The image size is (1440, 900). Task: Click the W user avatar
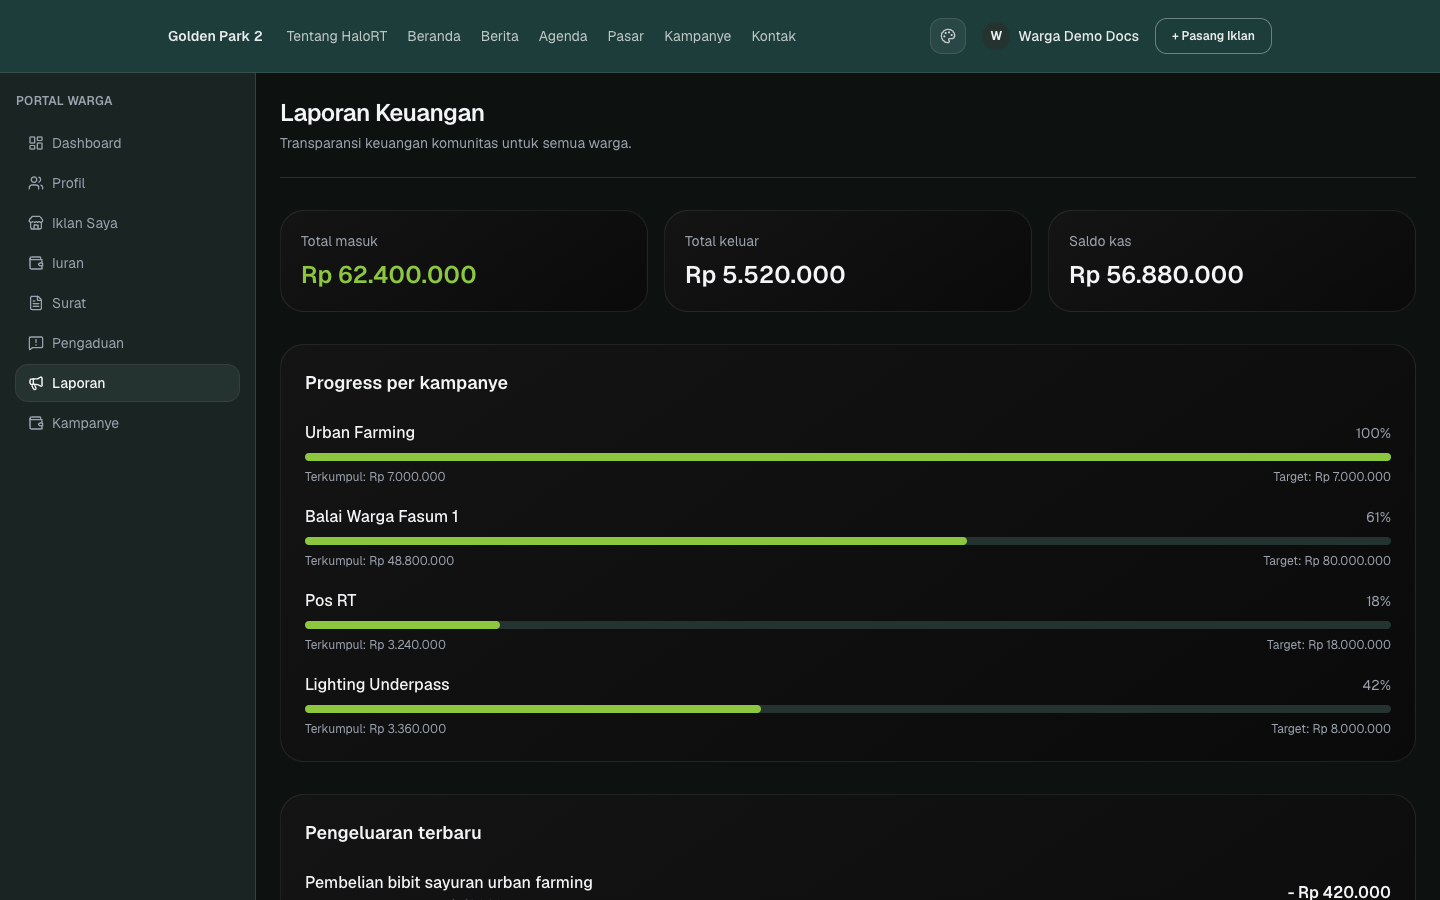click(996, 36)
